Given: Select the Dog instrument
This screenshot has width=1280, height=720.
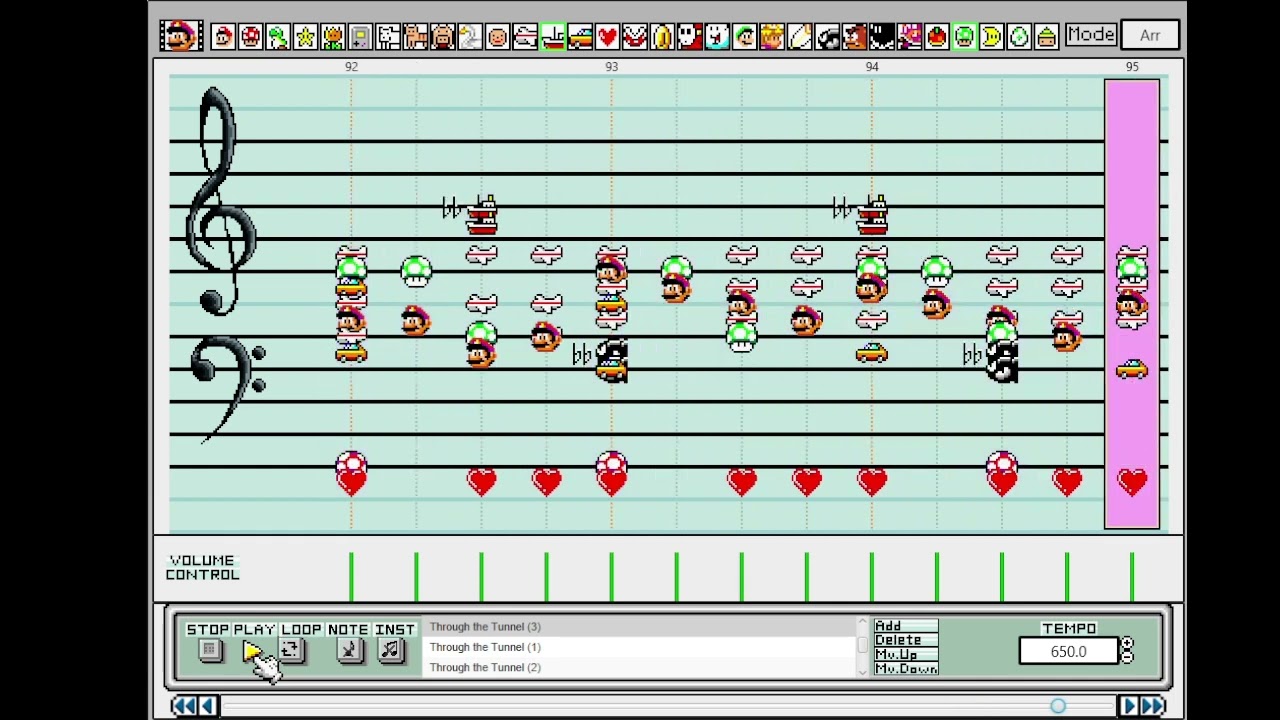Looking at the screenshot, I should click(388, 37).
